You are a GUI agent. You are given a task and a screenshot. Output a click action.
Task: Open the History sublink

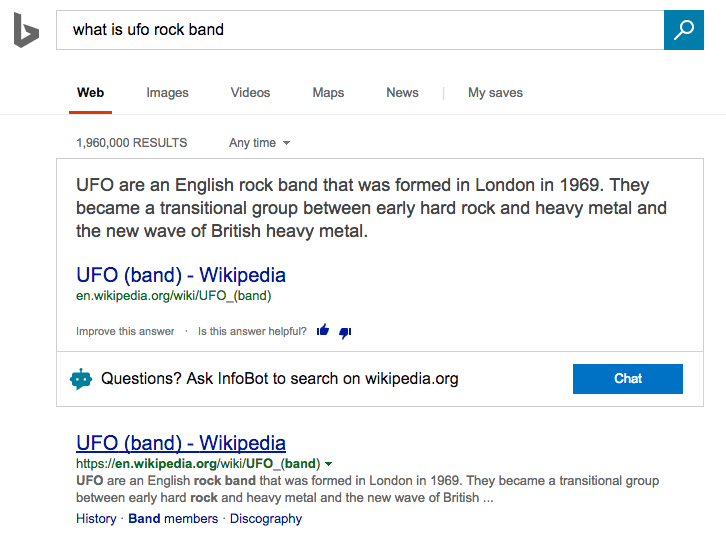click(96, 519)
